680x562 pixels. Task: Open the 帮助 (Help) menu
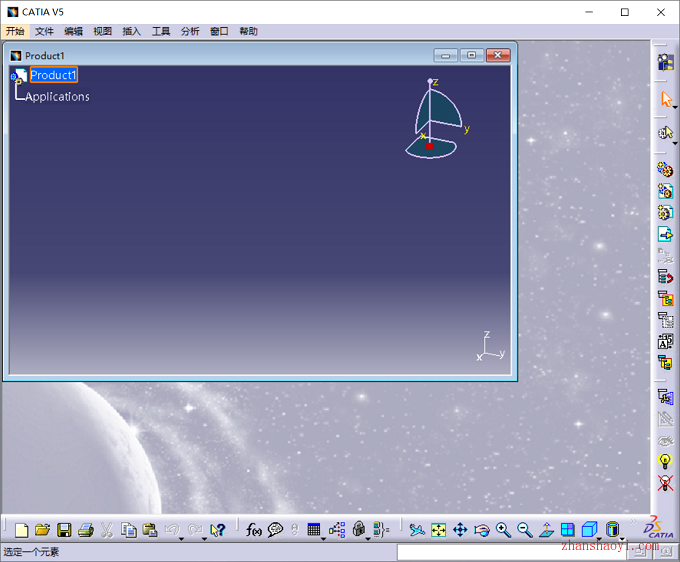pyautogui.click(x=248, y=31)
